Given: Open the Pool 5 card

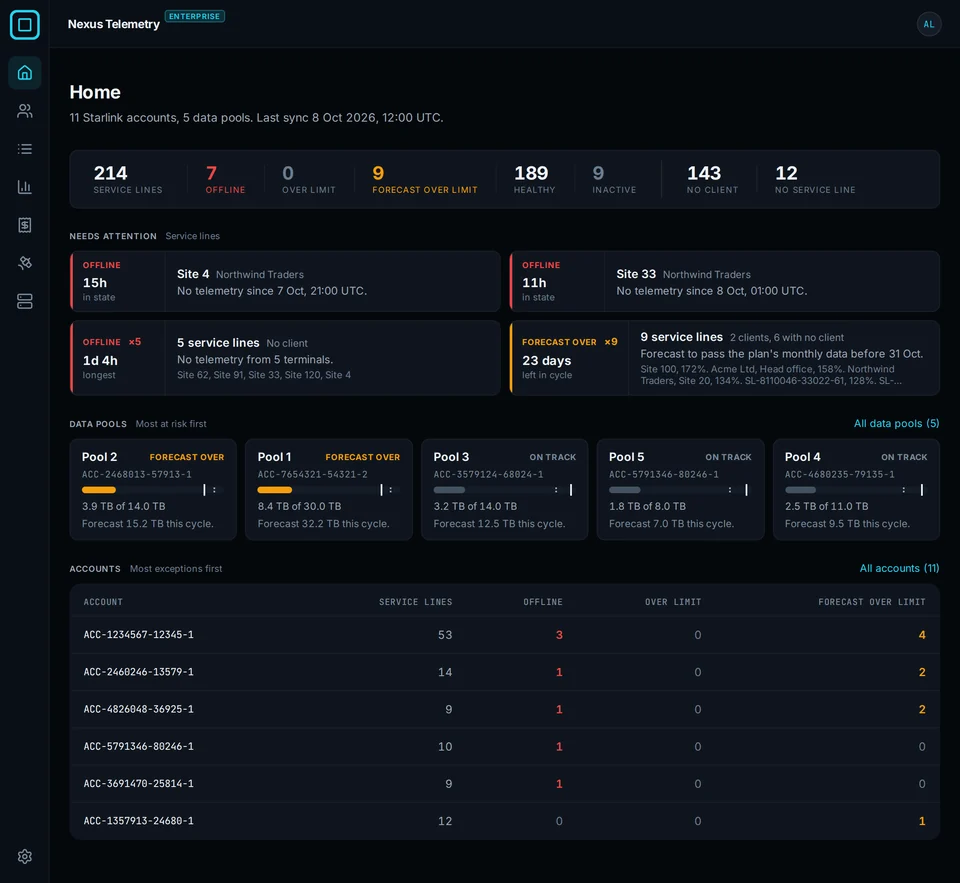Looking at the screenshot, I should tap(680, 489).
